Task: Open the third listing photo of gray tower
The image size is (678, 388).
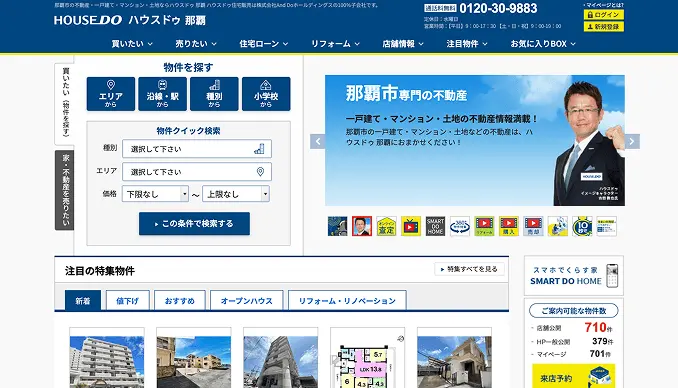Action: 281,362
